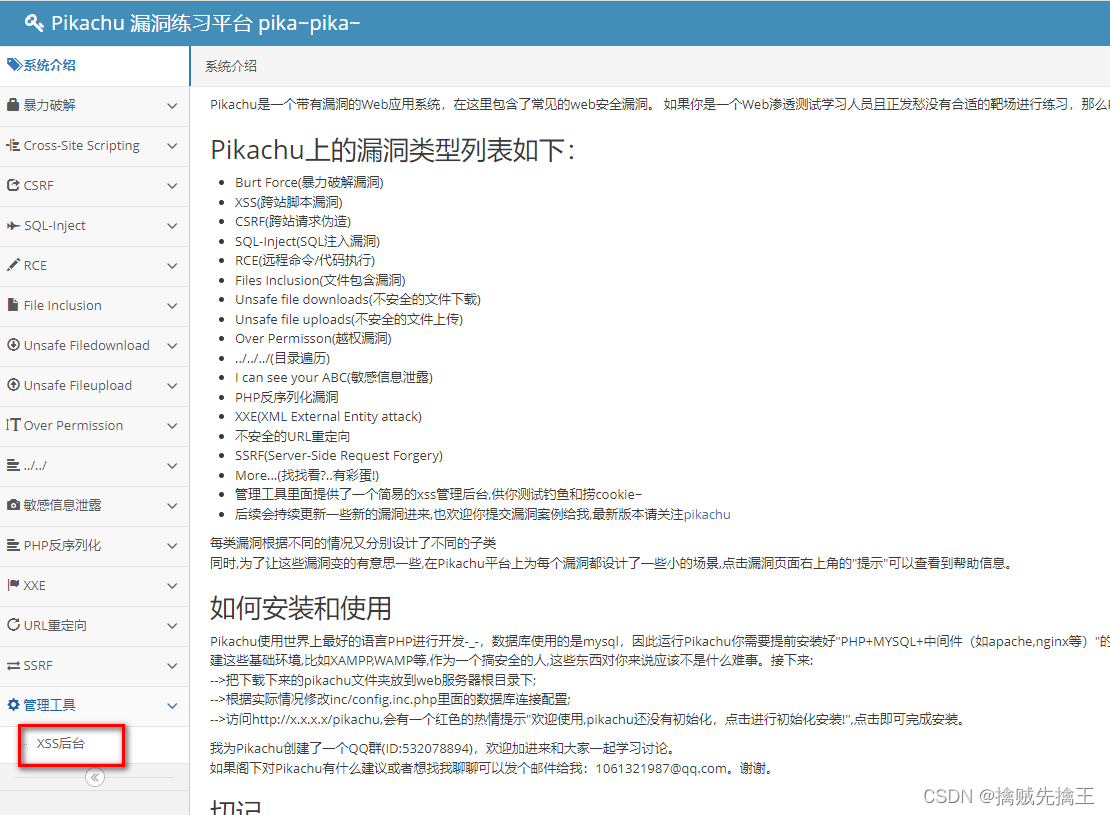Image resolution: width=1110 pixels, height=815 pixels.
Task: Click the Cross-Site Scripting indent icon
Action: coord(13,145)
